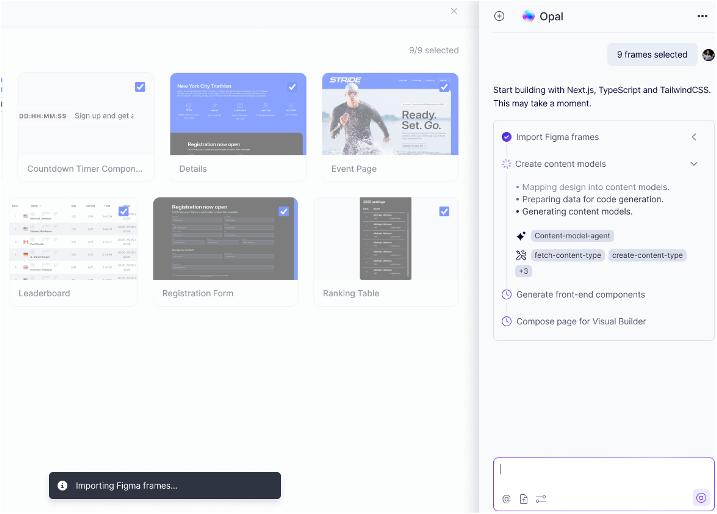
Task: Deselect the Registration Form frame checkbox
Action: point(284,211)
